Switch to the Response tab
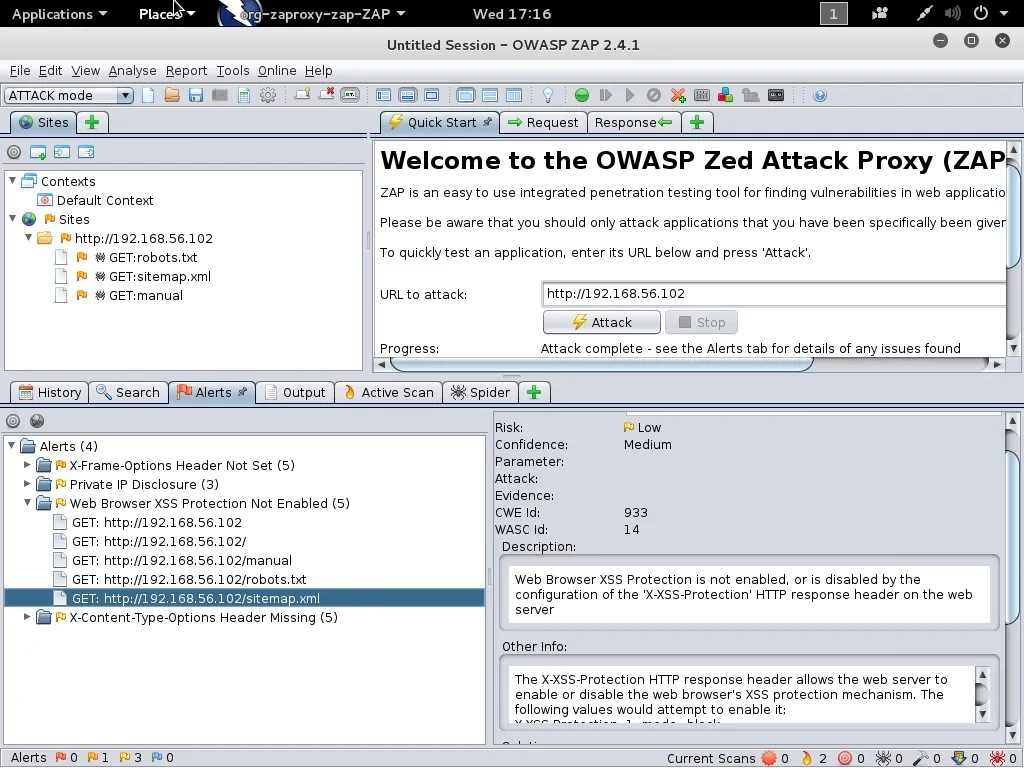 [x=633, y=122]
